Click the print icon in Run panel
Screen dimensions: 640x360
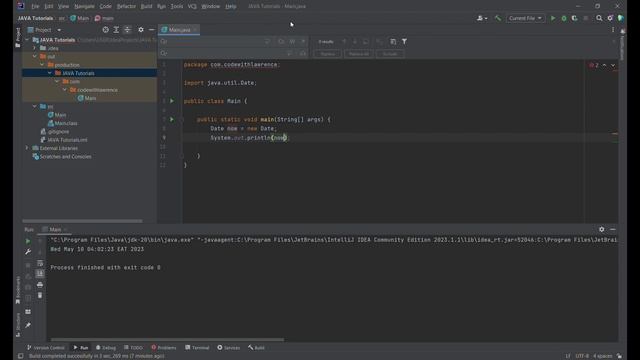40,284
